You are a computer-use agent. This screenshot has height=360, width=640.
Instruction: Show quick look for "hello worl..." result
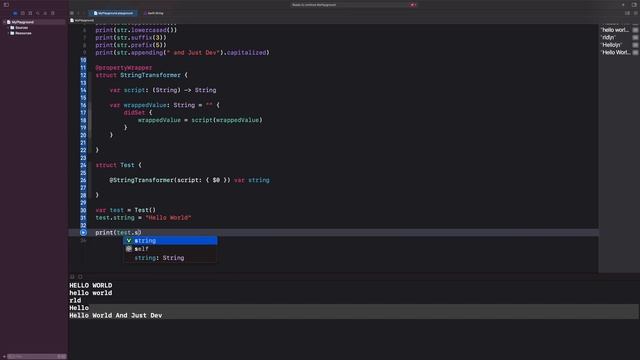pyautogui.click(x=635, y=30)
